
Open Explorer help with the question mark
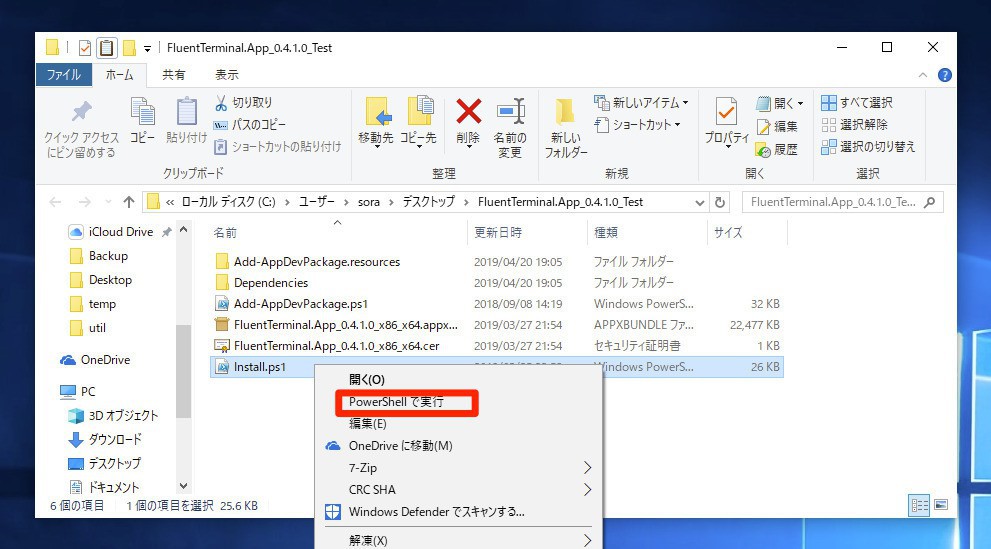[x=945, y=75]
